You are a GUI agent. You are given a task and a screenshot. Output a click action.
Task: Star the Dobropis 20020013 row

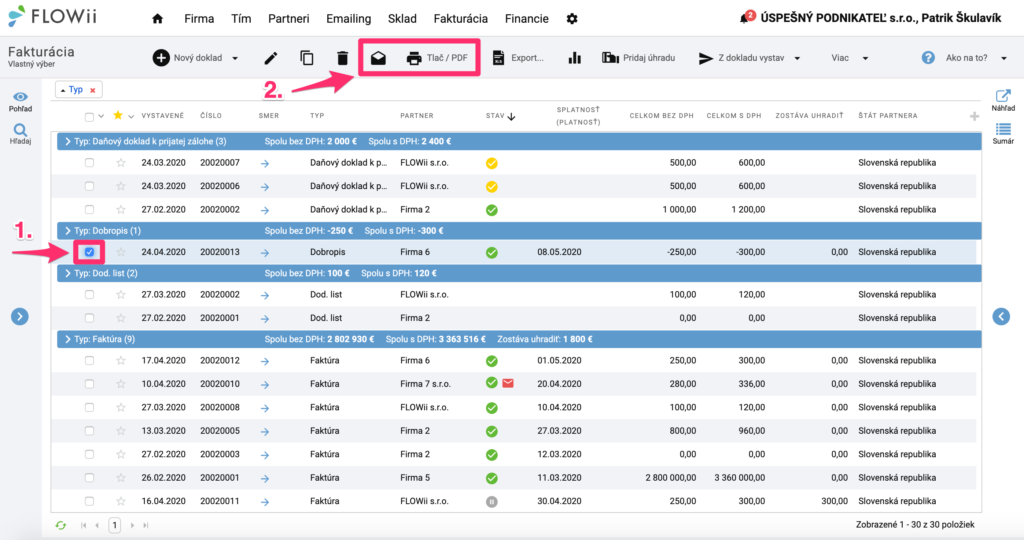(x=121, y=252)
